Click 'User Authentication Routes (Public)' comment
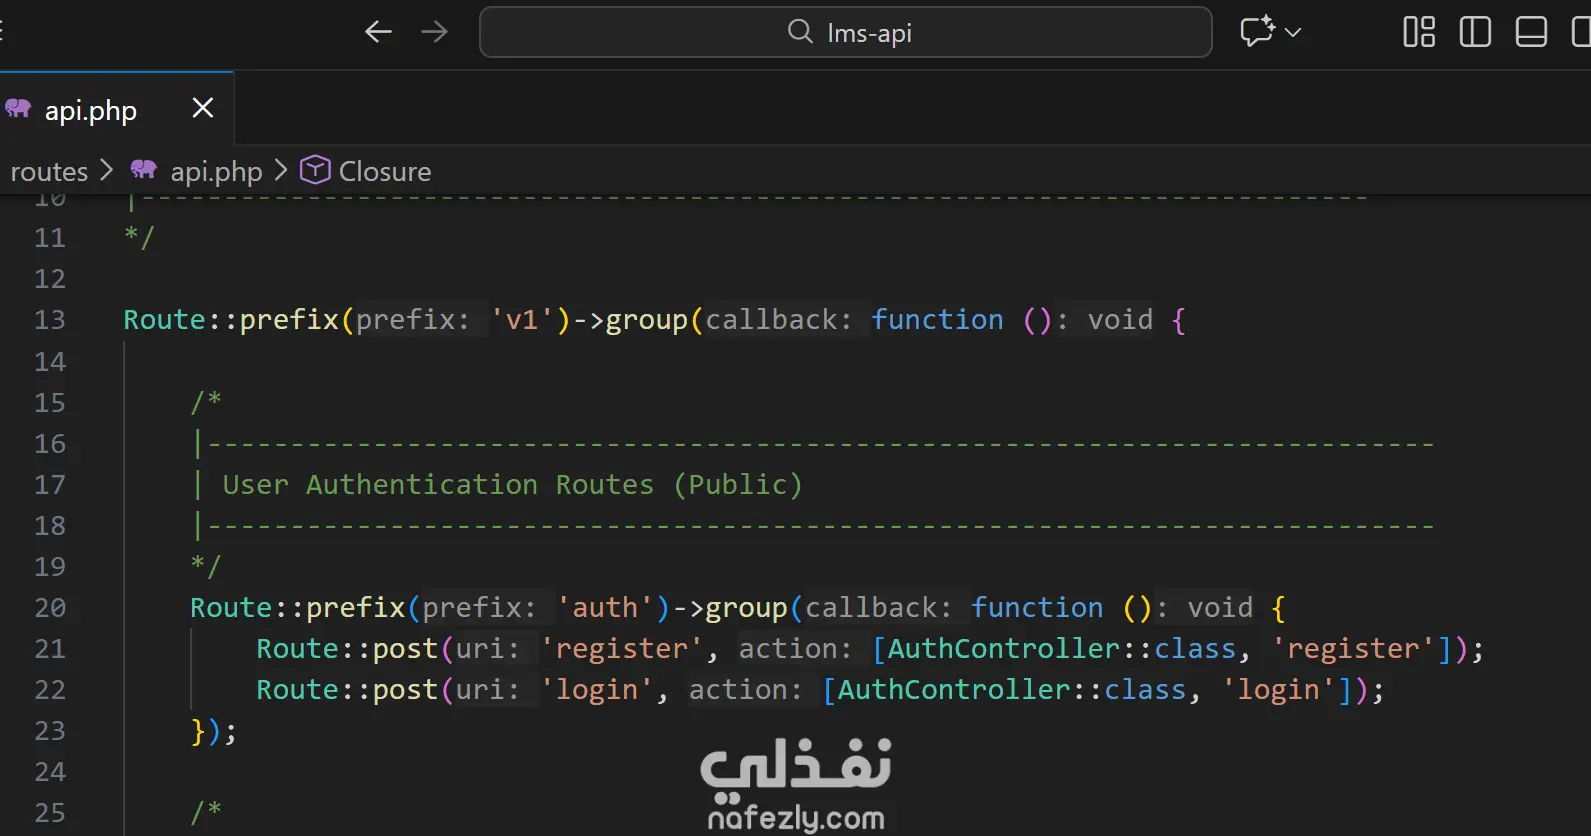Viewport: 1591px width, 836px height. click(x=512, y=485)
